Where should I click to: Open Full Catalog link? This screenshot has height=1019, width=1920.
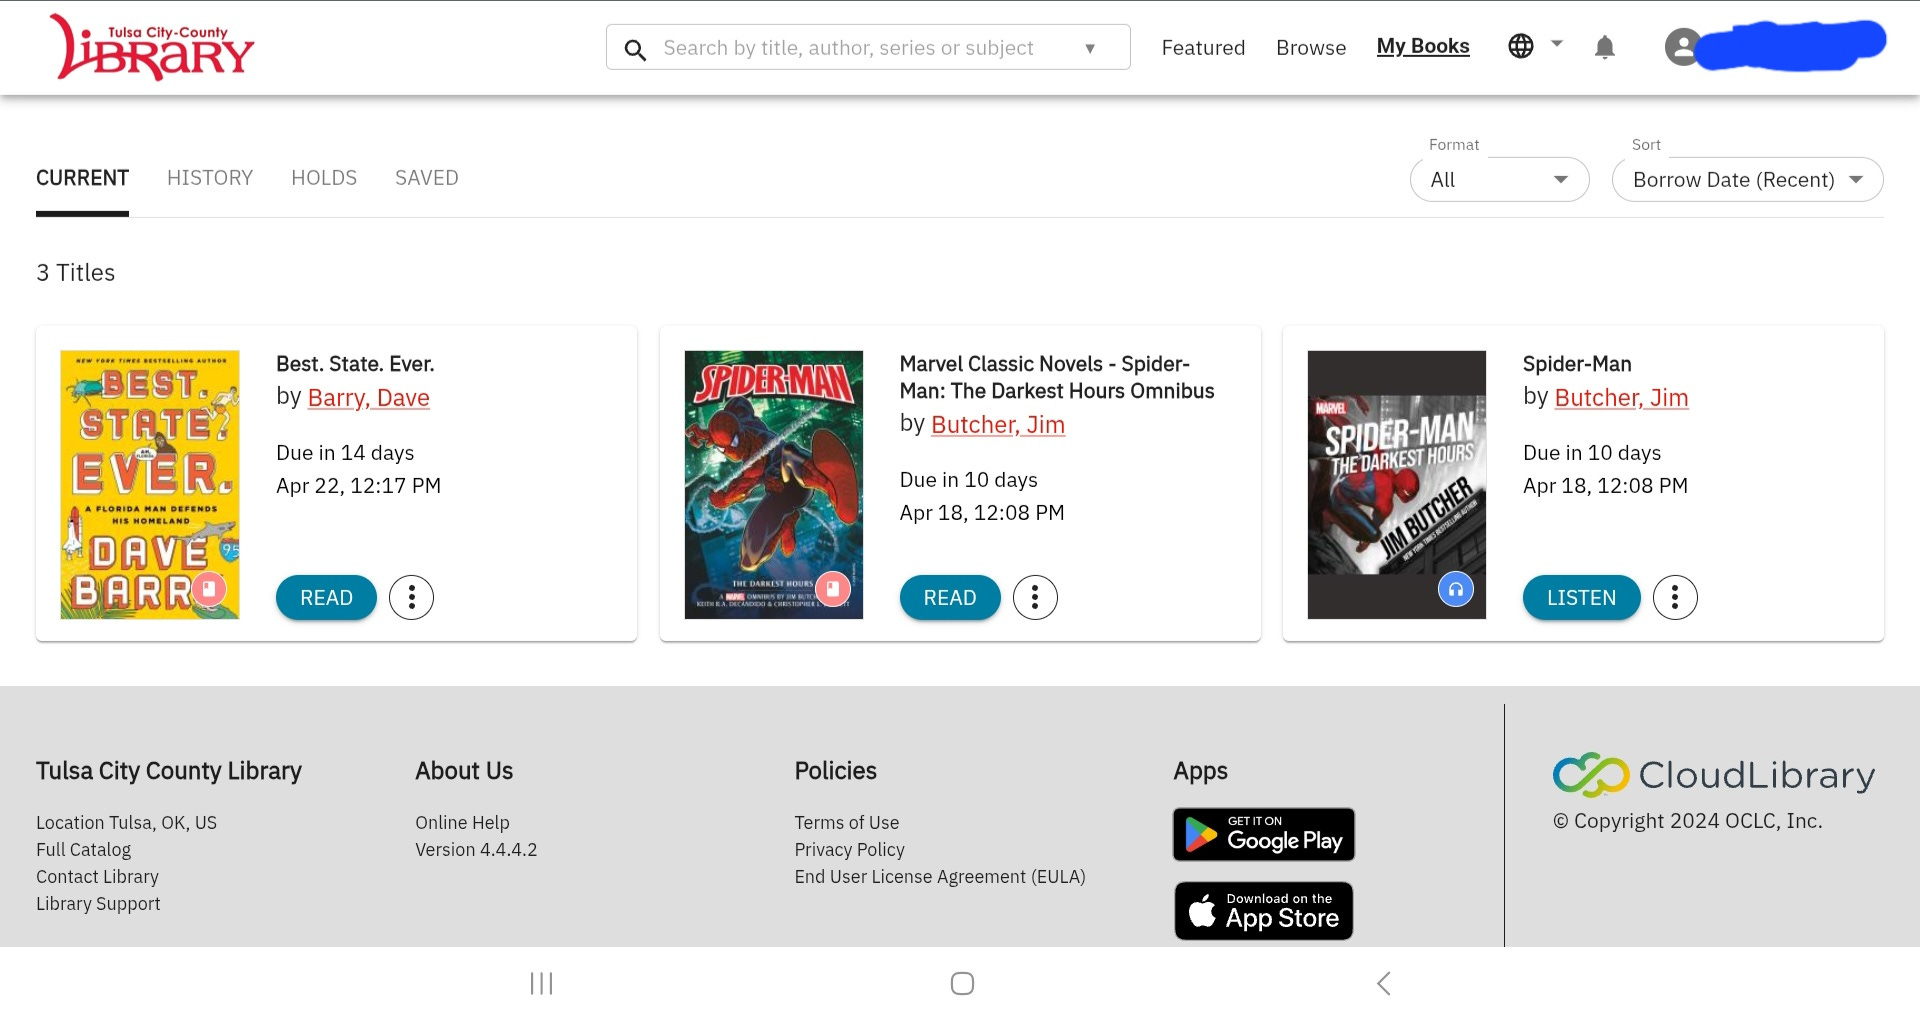coord(83,850)
